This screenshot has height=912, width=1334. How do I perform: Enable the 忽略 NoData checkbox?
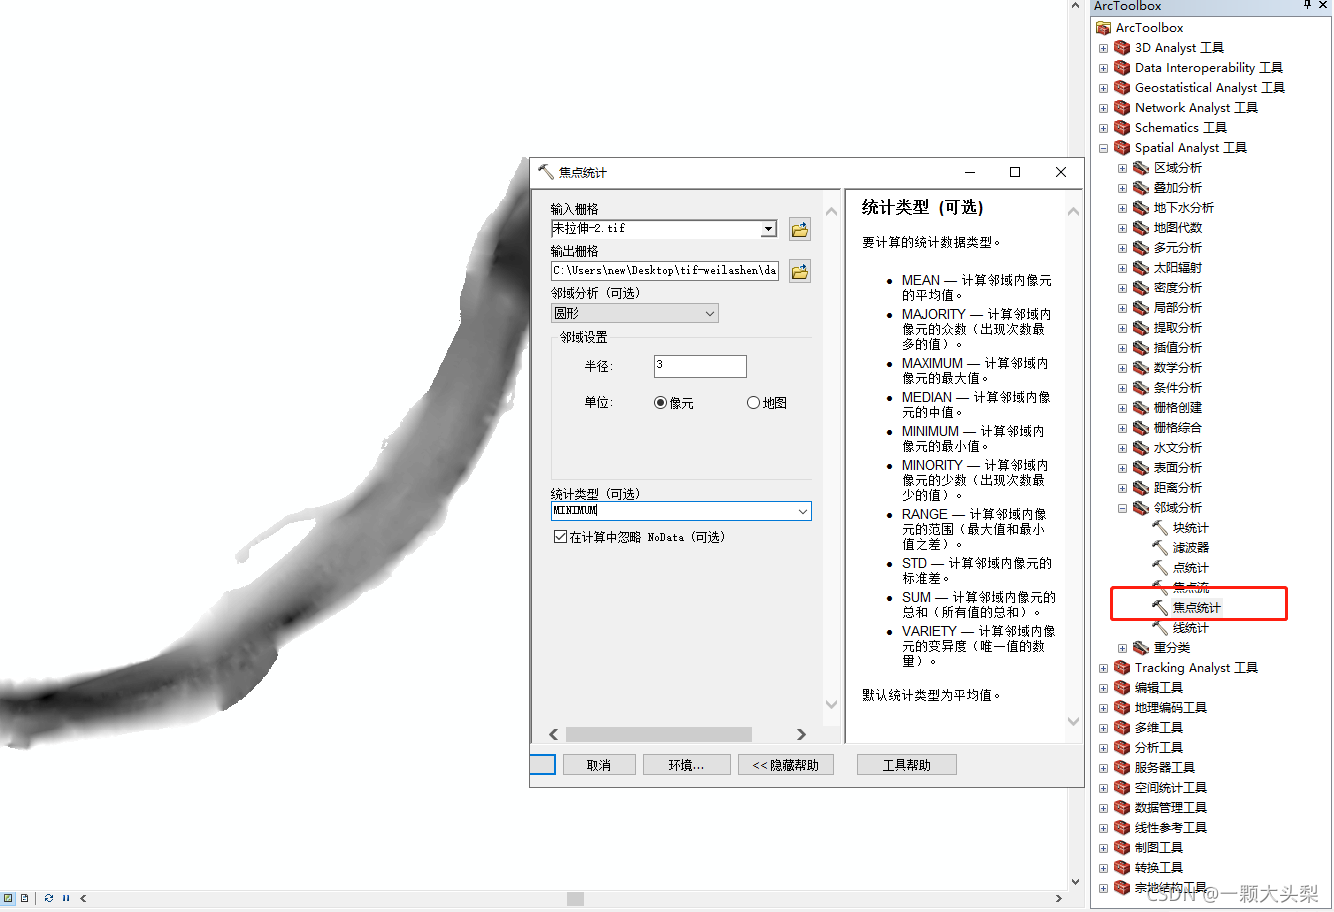click(558, 536)
